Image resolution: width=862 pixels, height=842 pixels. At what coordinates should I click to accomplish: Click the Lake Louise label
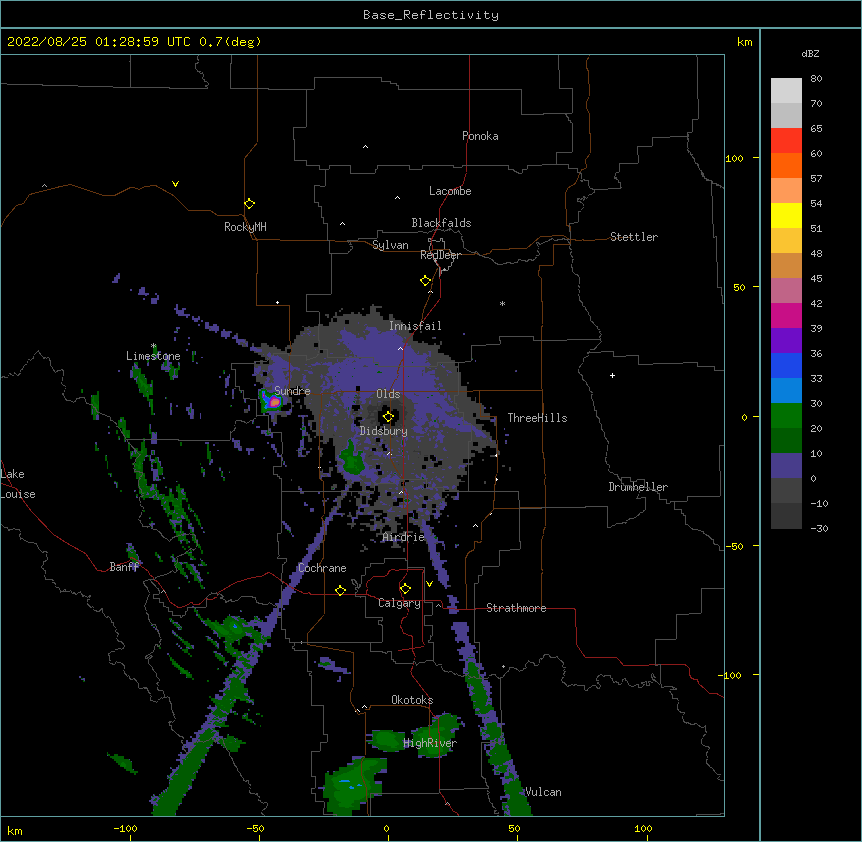(18, 484)
